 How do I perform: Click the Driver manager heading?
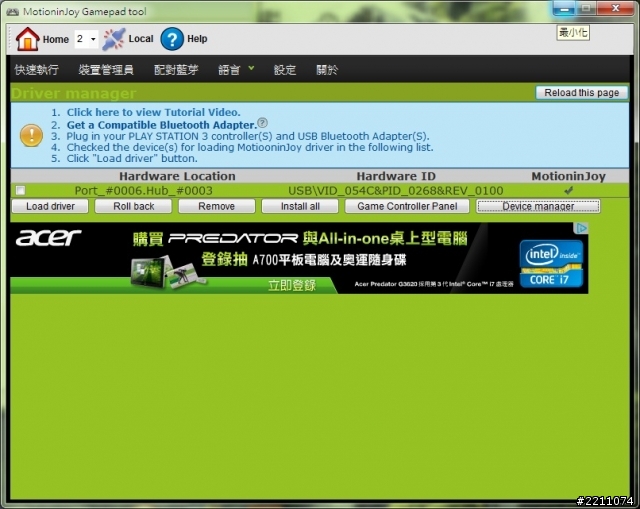coord(73,93)
